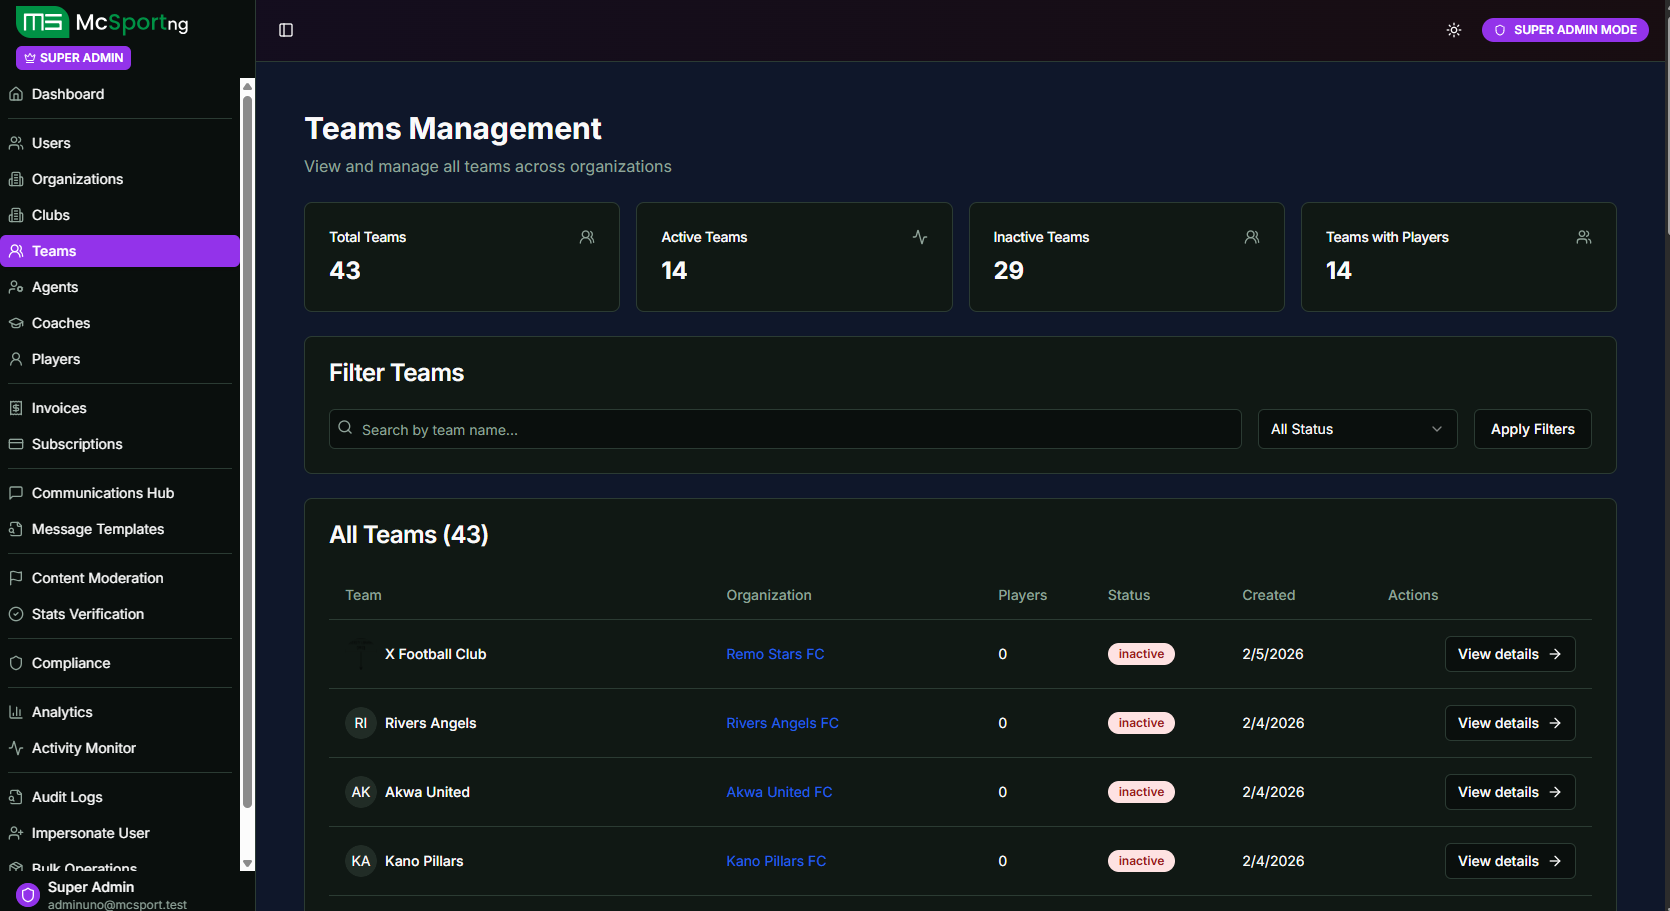This screenshot has width=1670, height=911.
Task: Open the Remo Stars FC organization link
Action: pyautogui.click(x=775, y=654)
